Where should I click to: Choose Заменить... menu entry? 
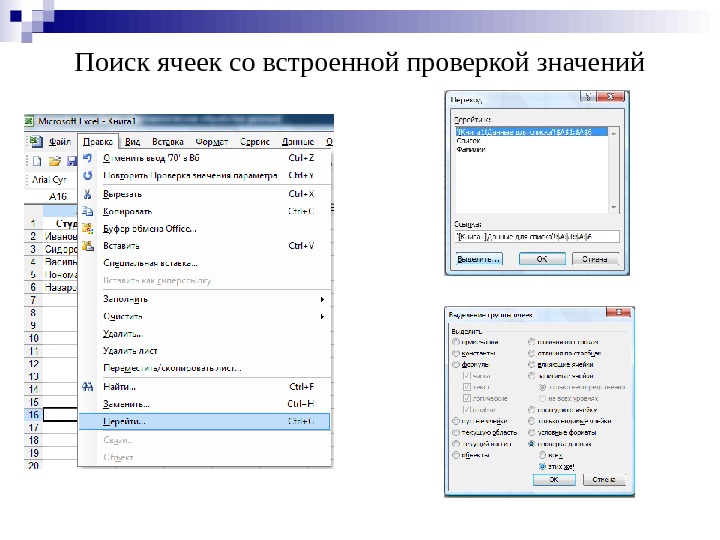[x=204, y=404]
